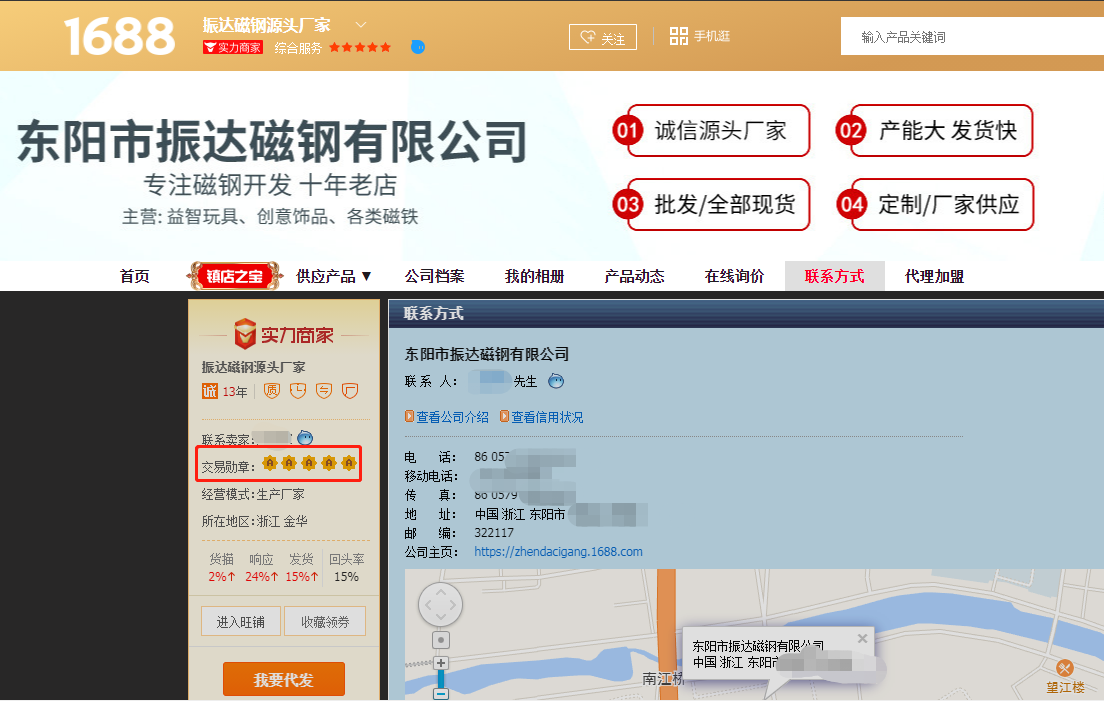Click the 关注 follow button
This screenshot has width=1104, height=701.
603,37
